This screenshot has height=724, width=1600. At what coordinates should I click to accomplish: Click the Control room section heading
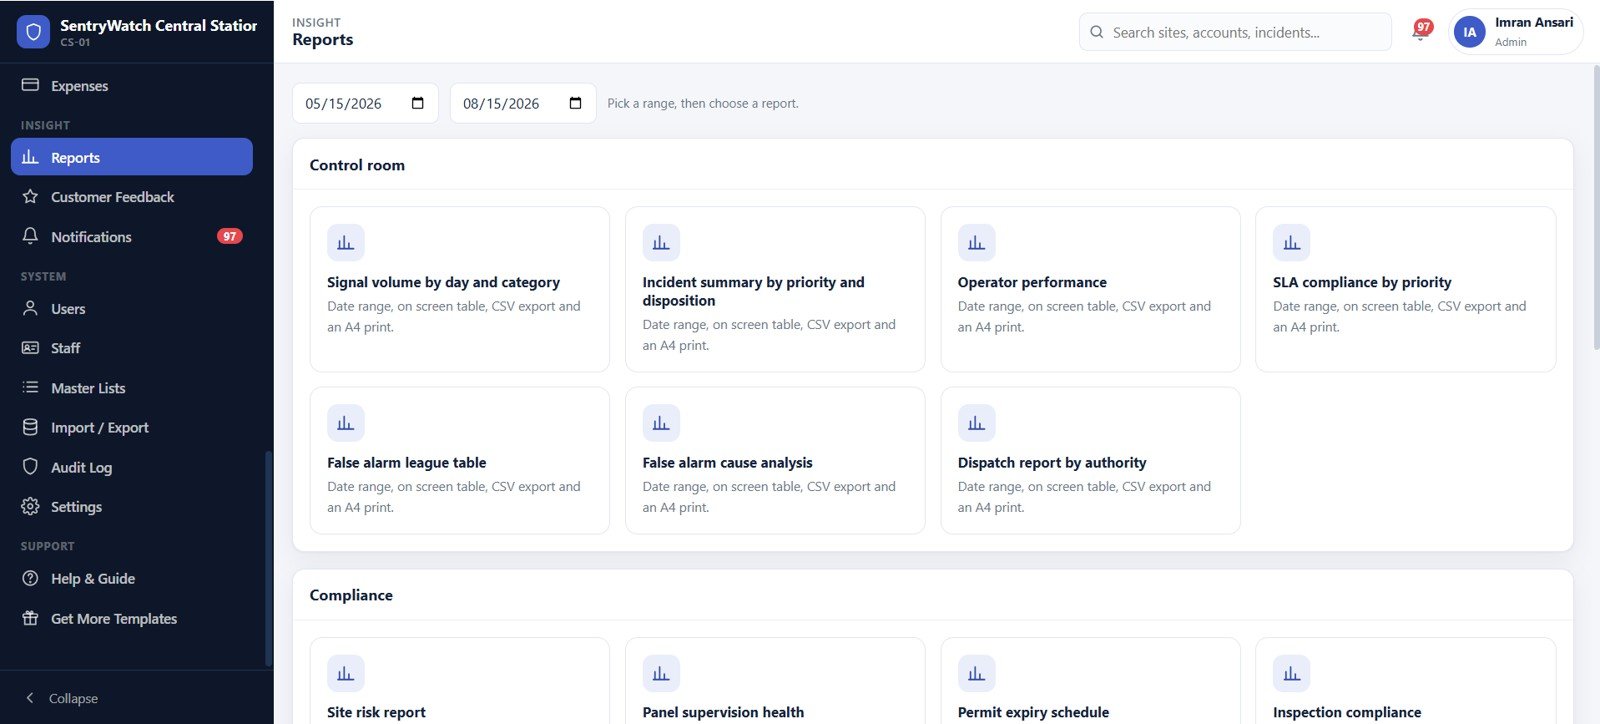coord(357,165)
